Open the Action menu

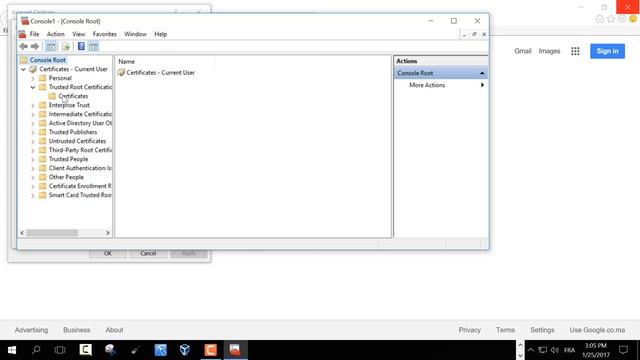coord(56,34)
